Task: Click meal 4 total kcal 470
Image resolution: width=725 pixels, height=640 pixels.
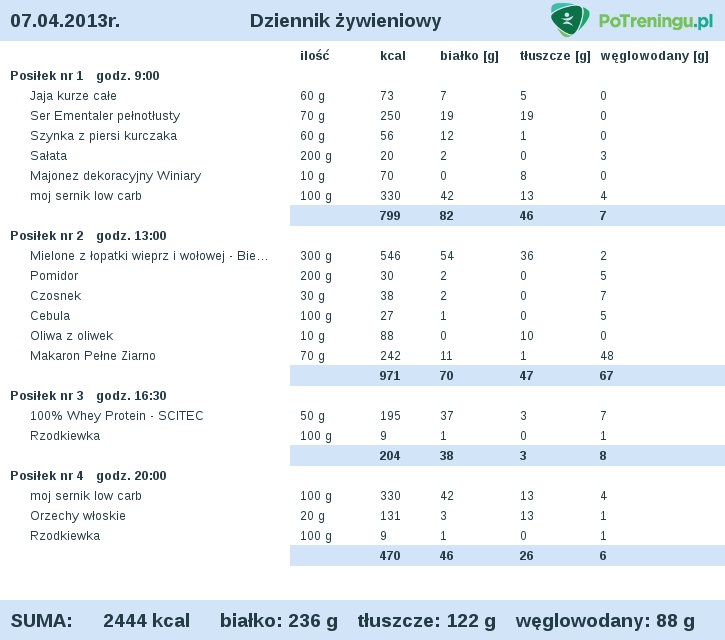Action: 390,556
